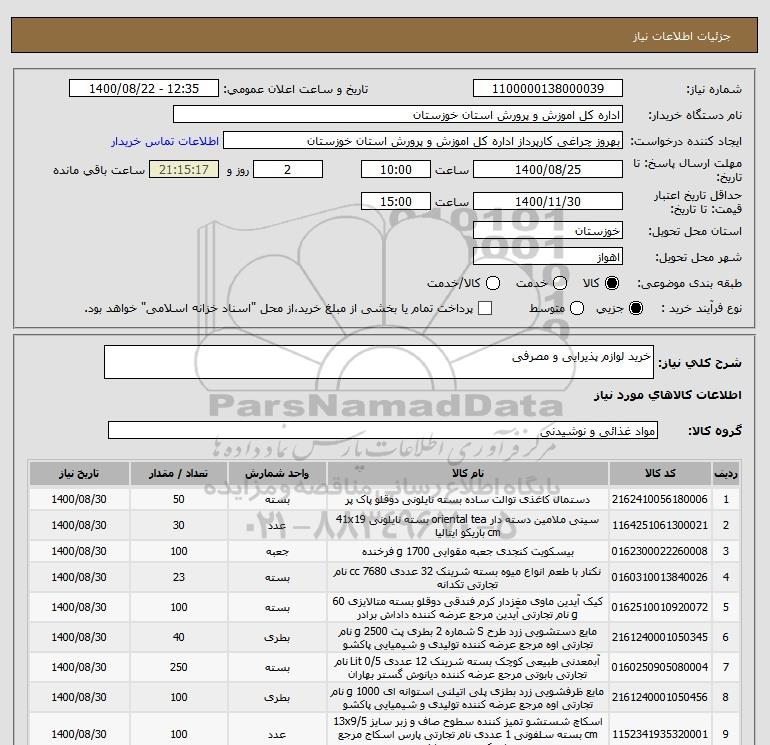Click the مایع ظرفشویی زرد item name
Viewport: 770px width, 745px height.
[x=468, y=697]
